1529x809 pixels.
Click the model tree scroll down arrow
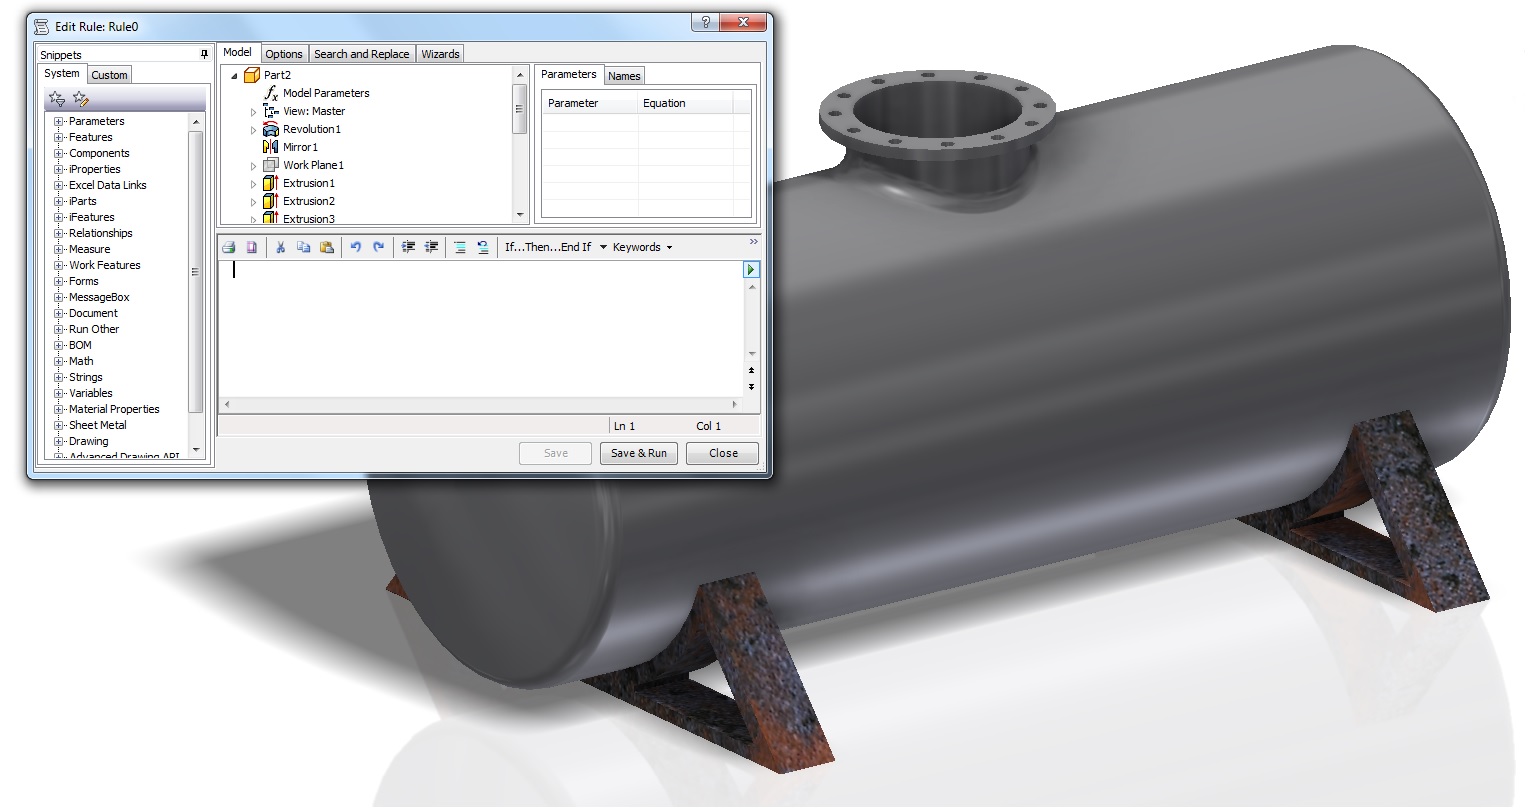point(520,215)
